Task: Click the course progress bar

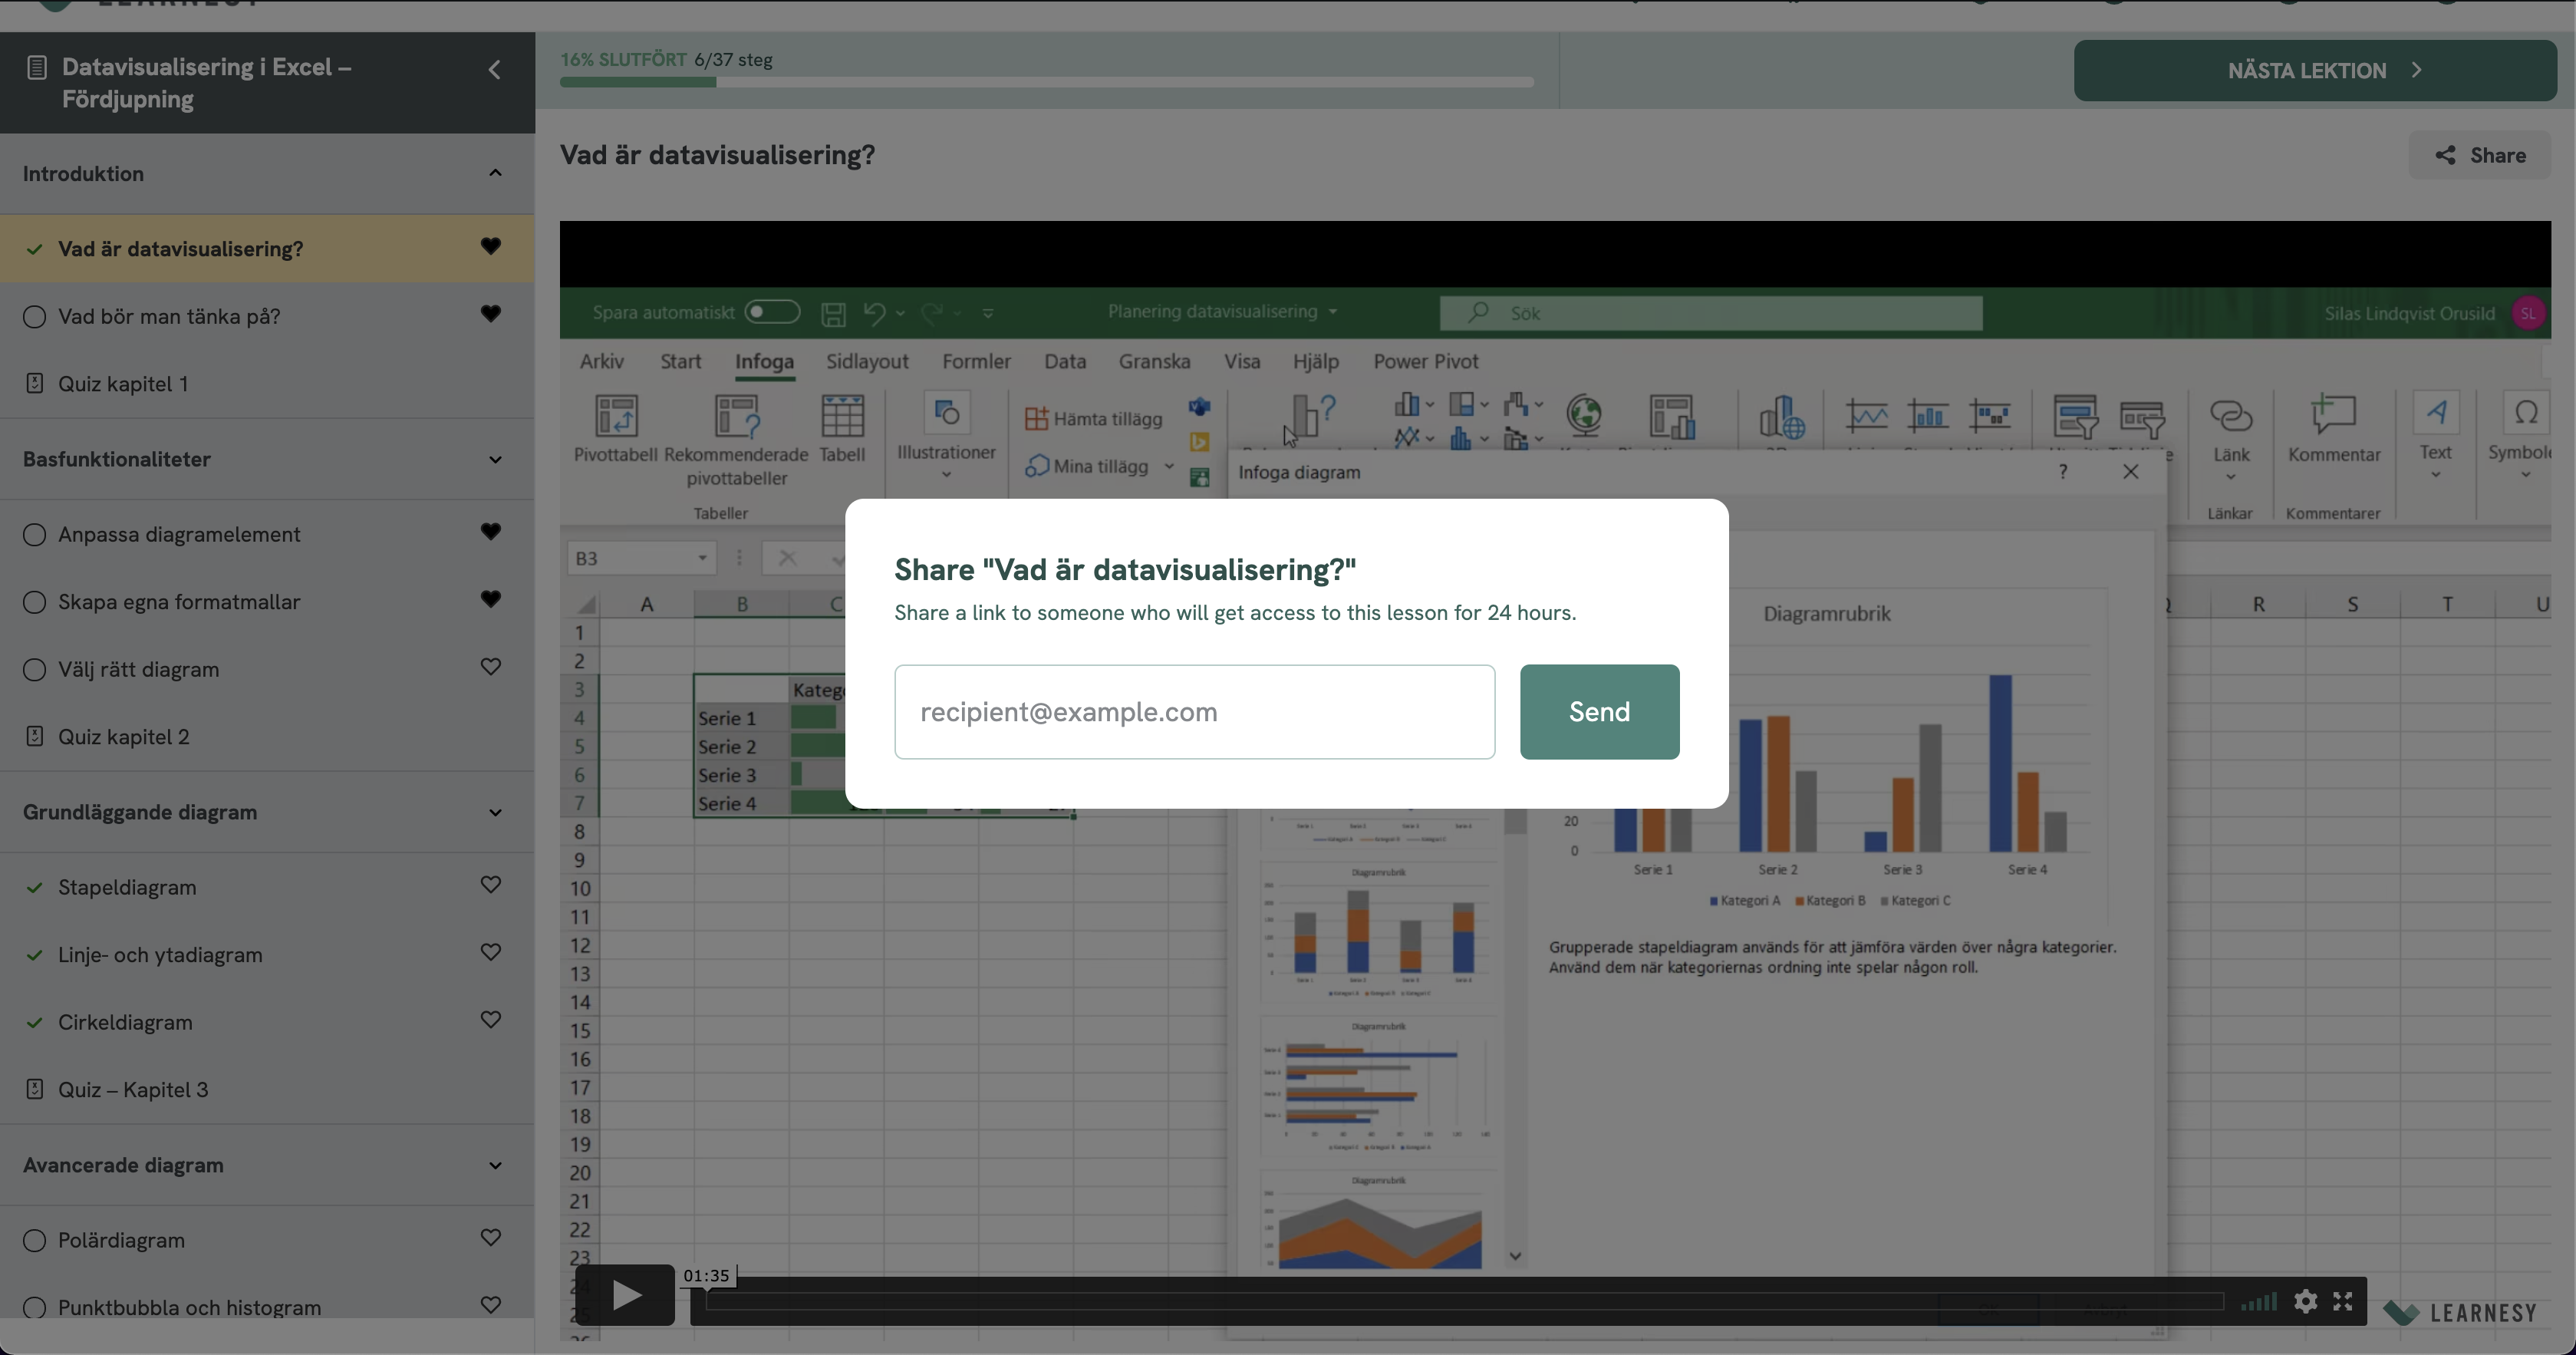Action: [1046, 82]
